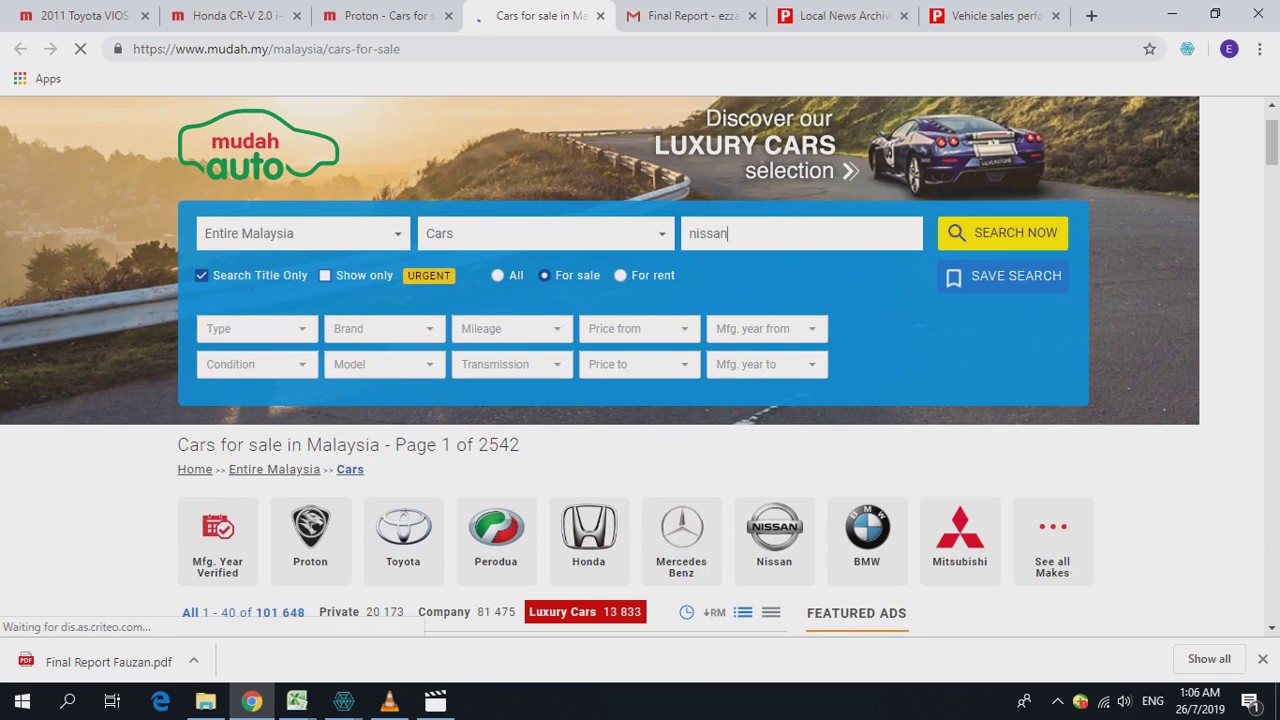Sort listings by date clock icon

[x=687, y=612]
